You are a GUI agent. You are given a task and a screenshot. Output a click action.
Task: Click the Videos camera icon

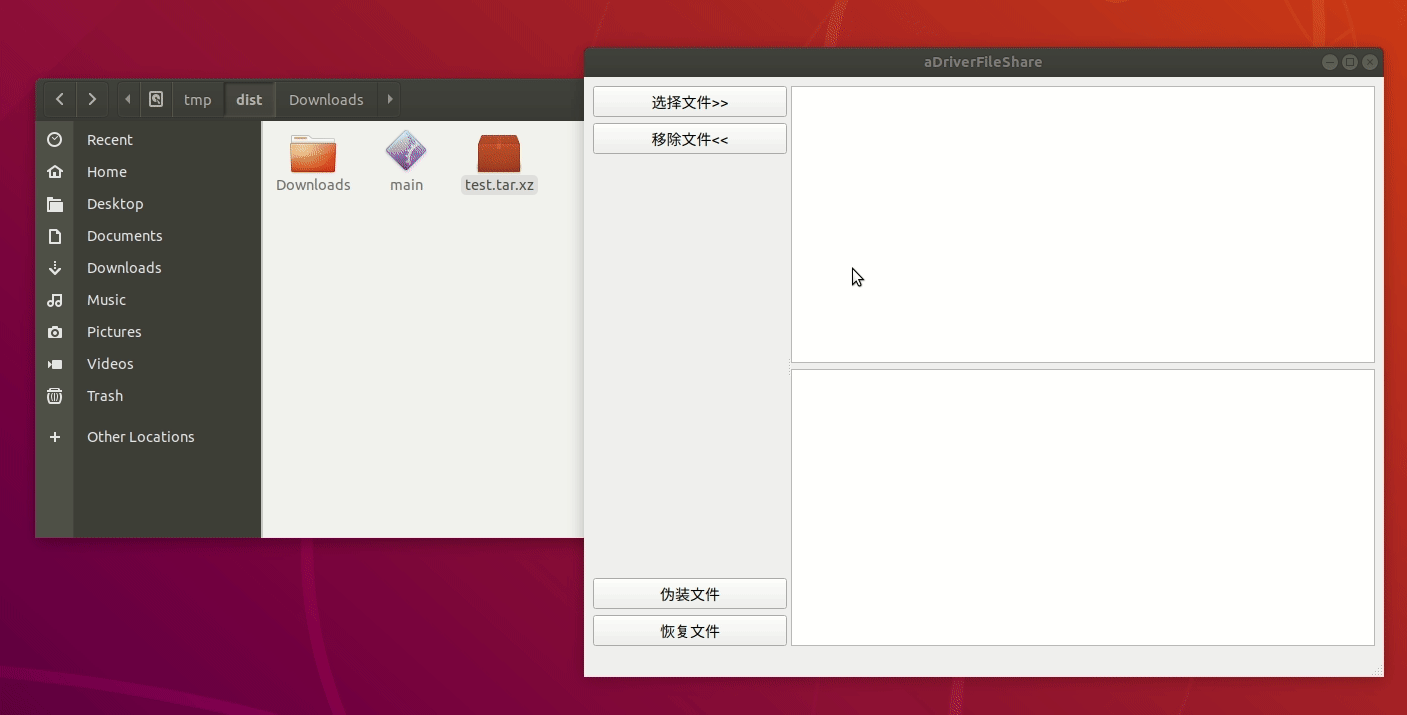pos(55,364)
